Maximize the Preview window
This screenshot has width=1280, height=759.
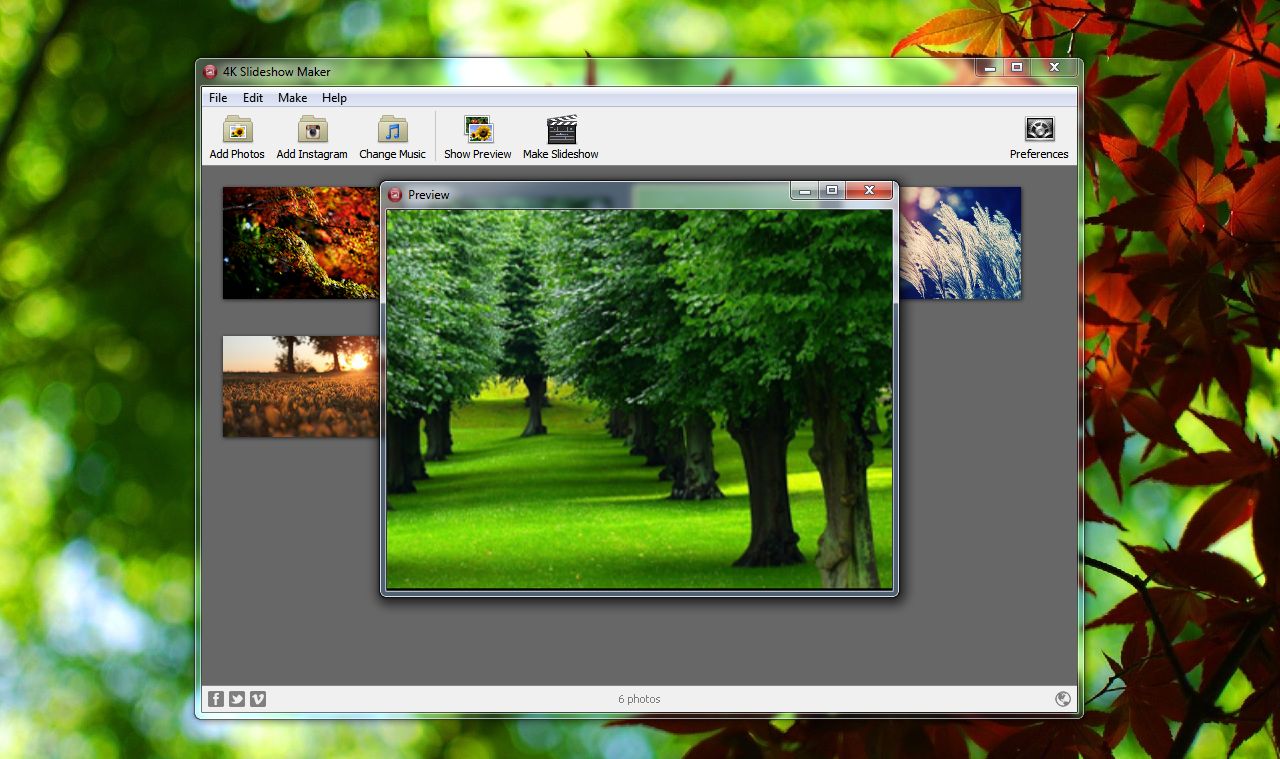pos(831,190)
